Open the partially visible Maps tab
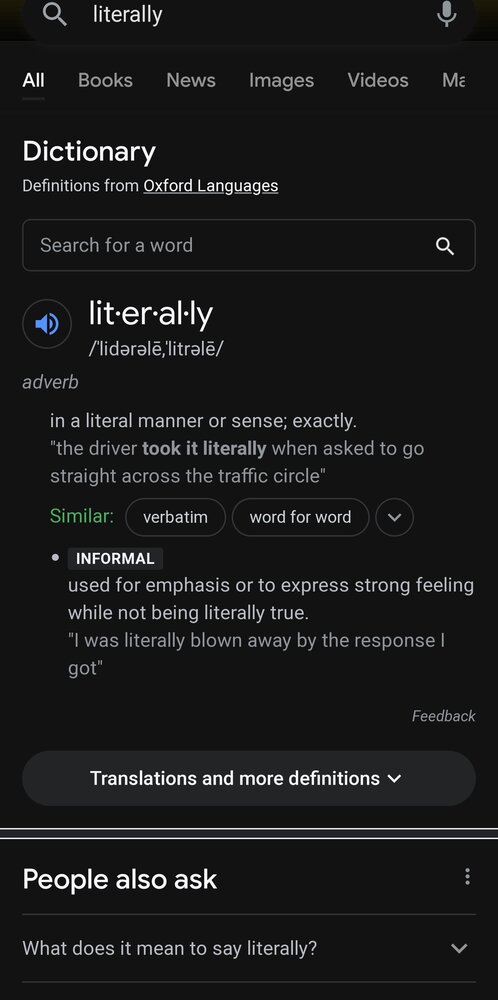This screenshot has width=498, height=1000. point(453,80)
